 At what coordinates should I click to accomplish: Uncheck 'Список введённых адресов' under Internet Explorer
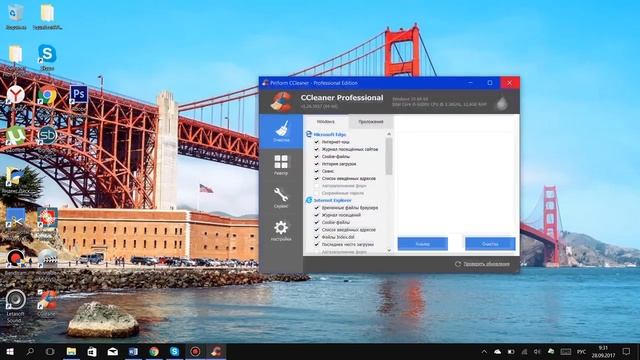click(316, 230)
